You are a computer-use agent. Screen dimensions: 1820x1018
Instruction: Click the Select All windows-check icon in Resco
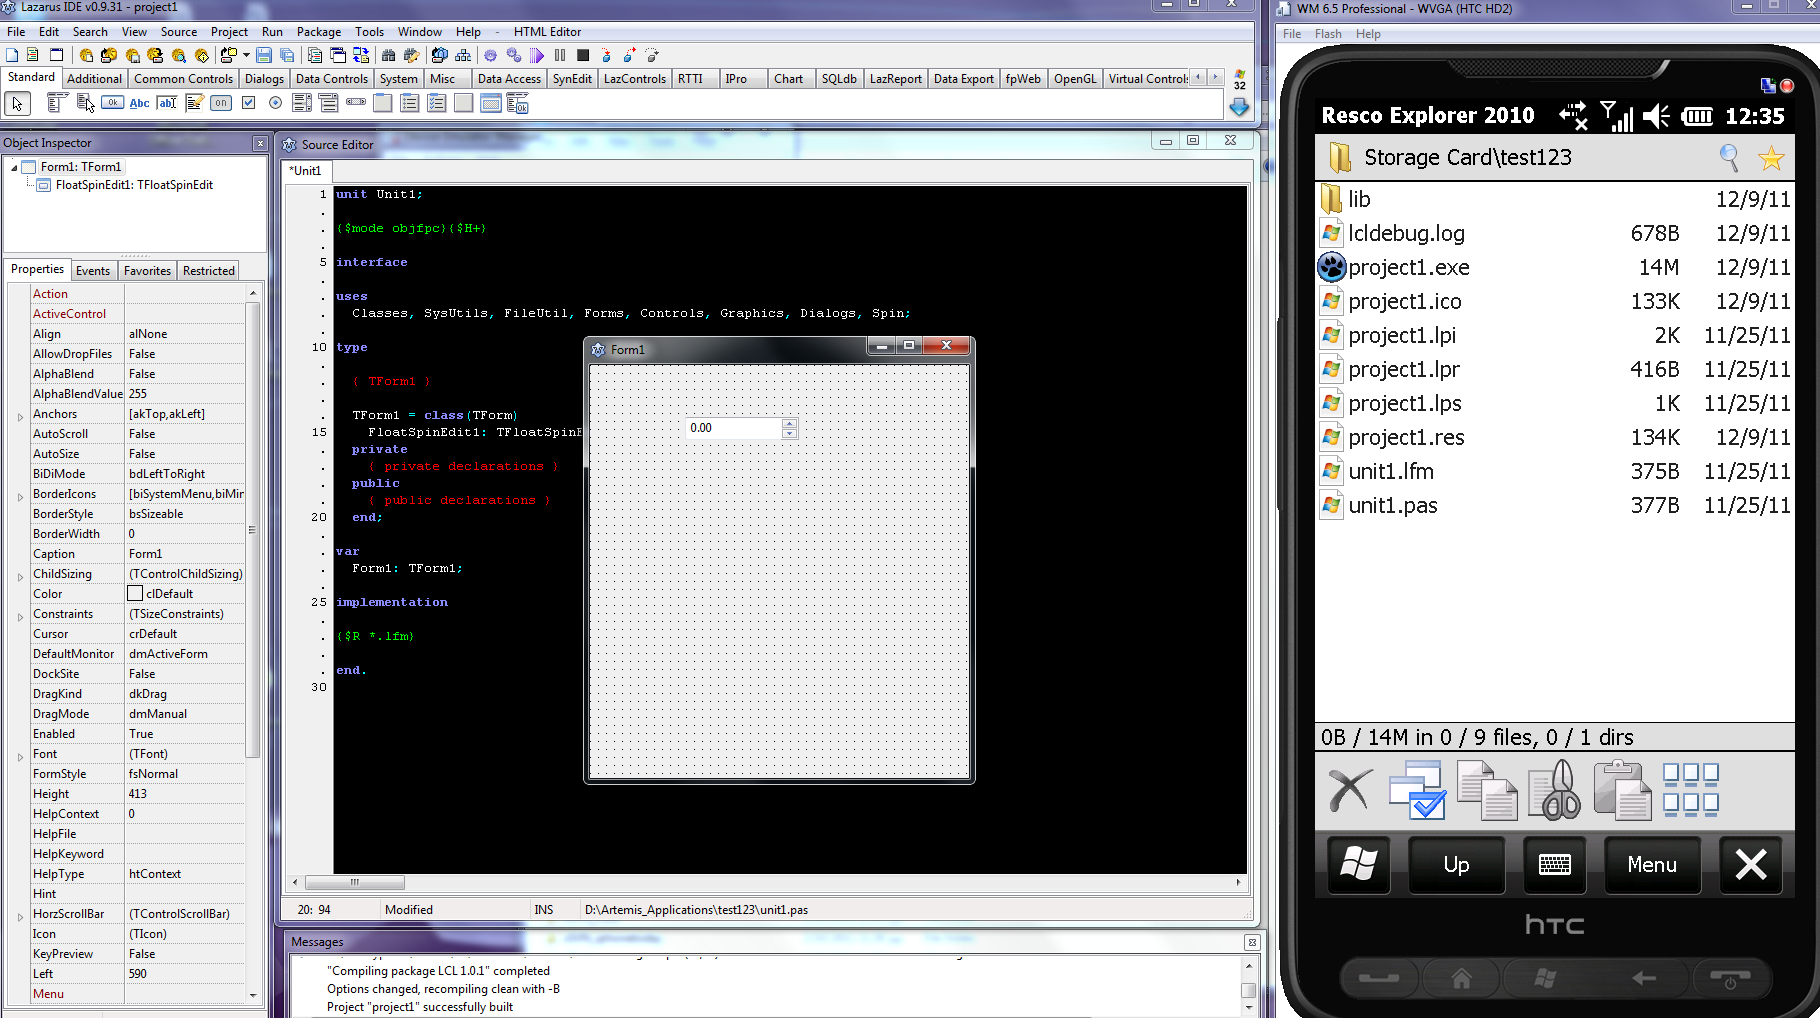(x=1417, y=790)
